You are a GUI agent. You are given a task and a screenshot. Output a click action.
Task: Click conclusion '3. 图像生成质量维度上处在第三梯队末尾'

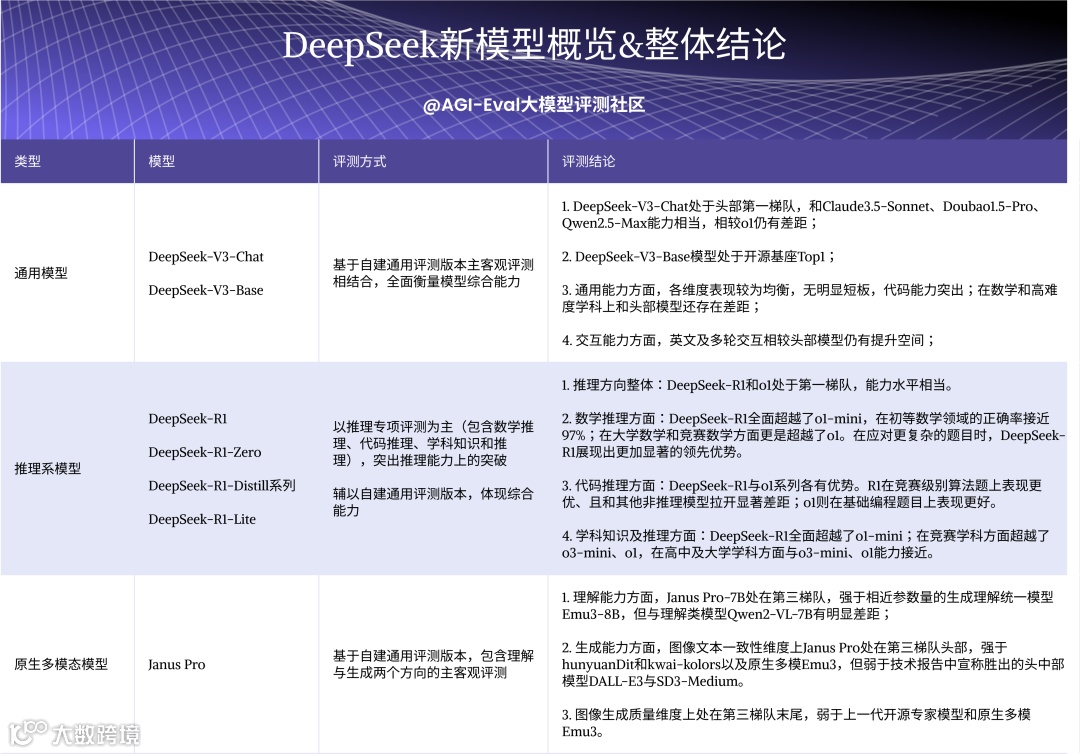pos(796,723)
